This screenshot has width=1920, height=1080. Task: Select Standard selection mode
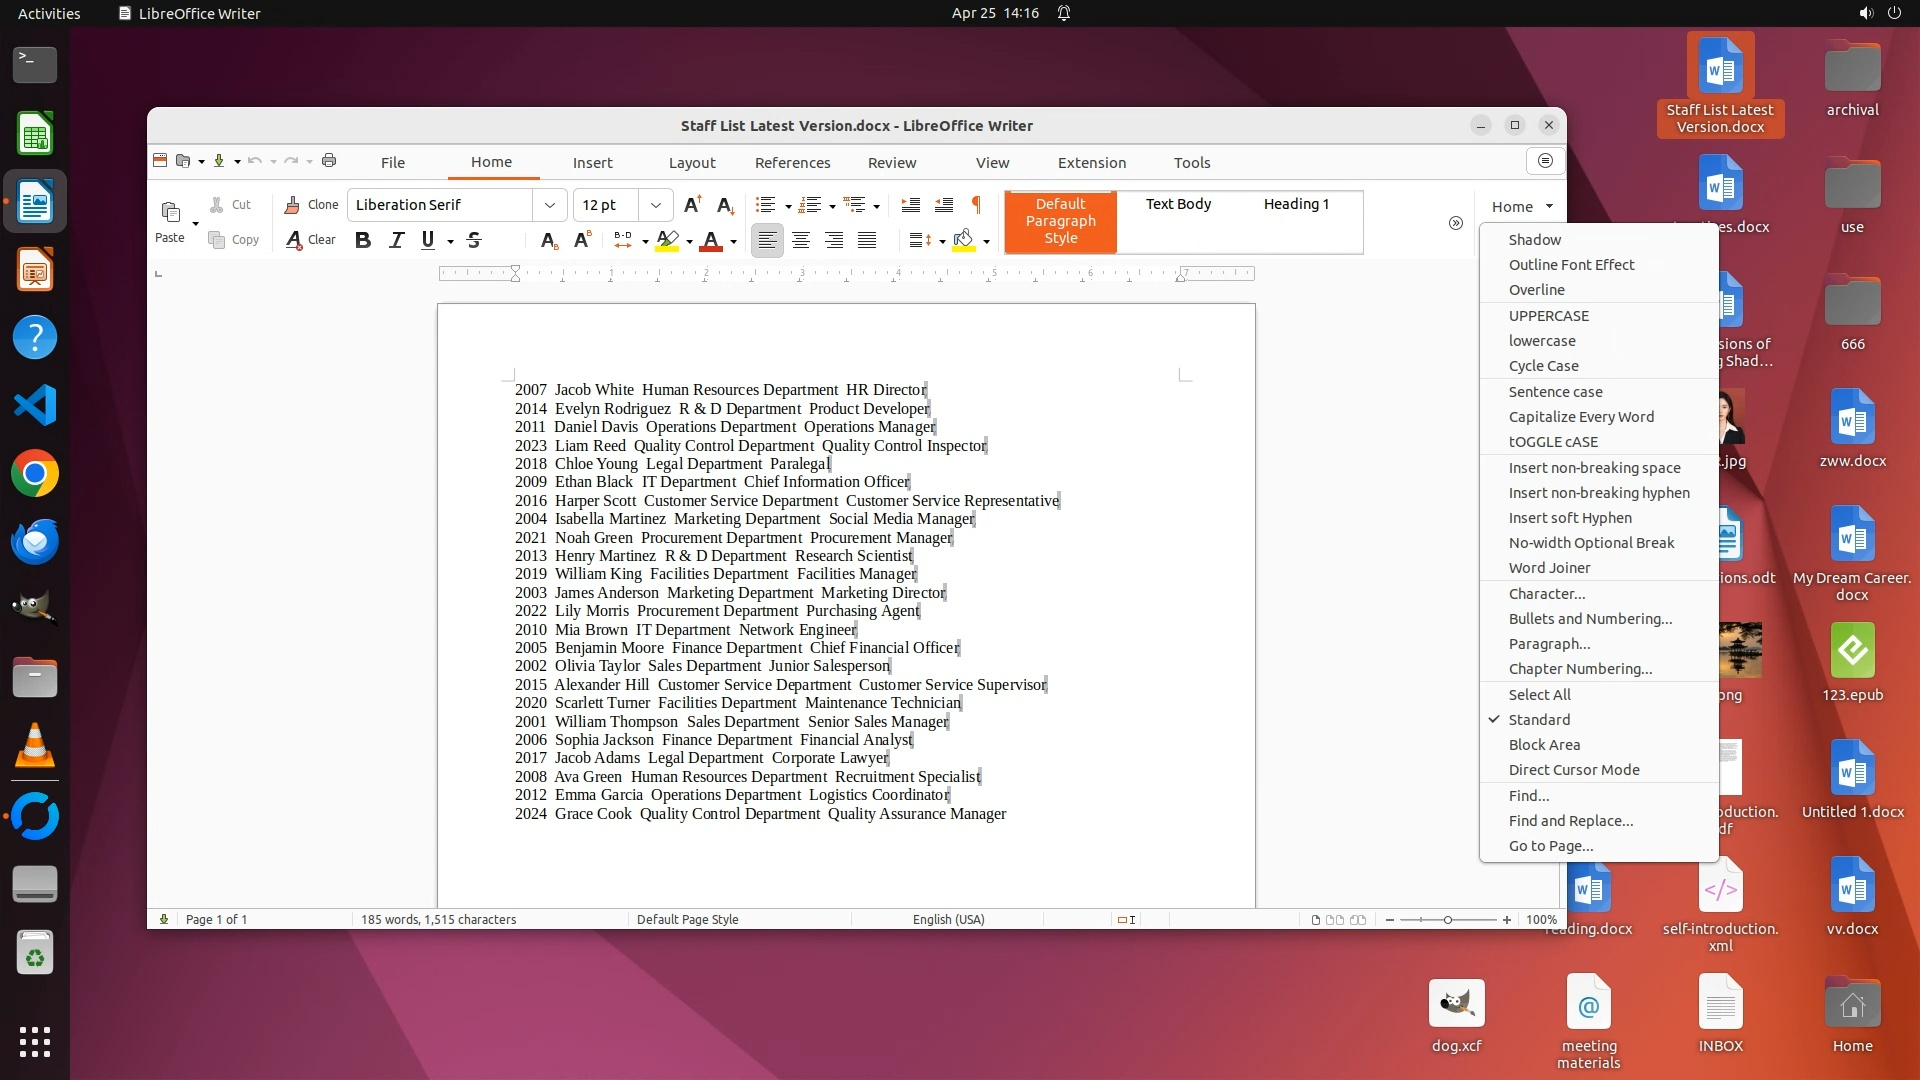point(1539,720)
